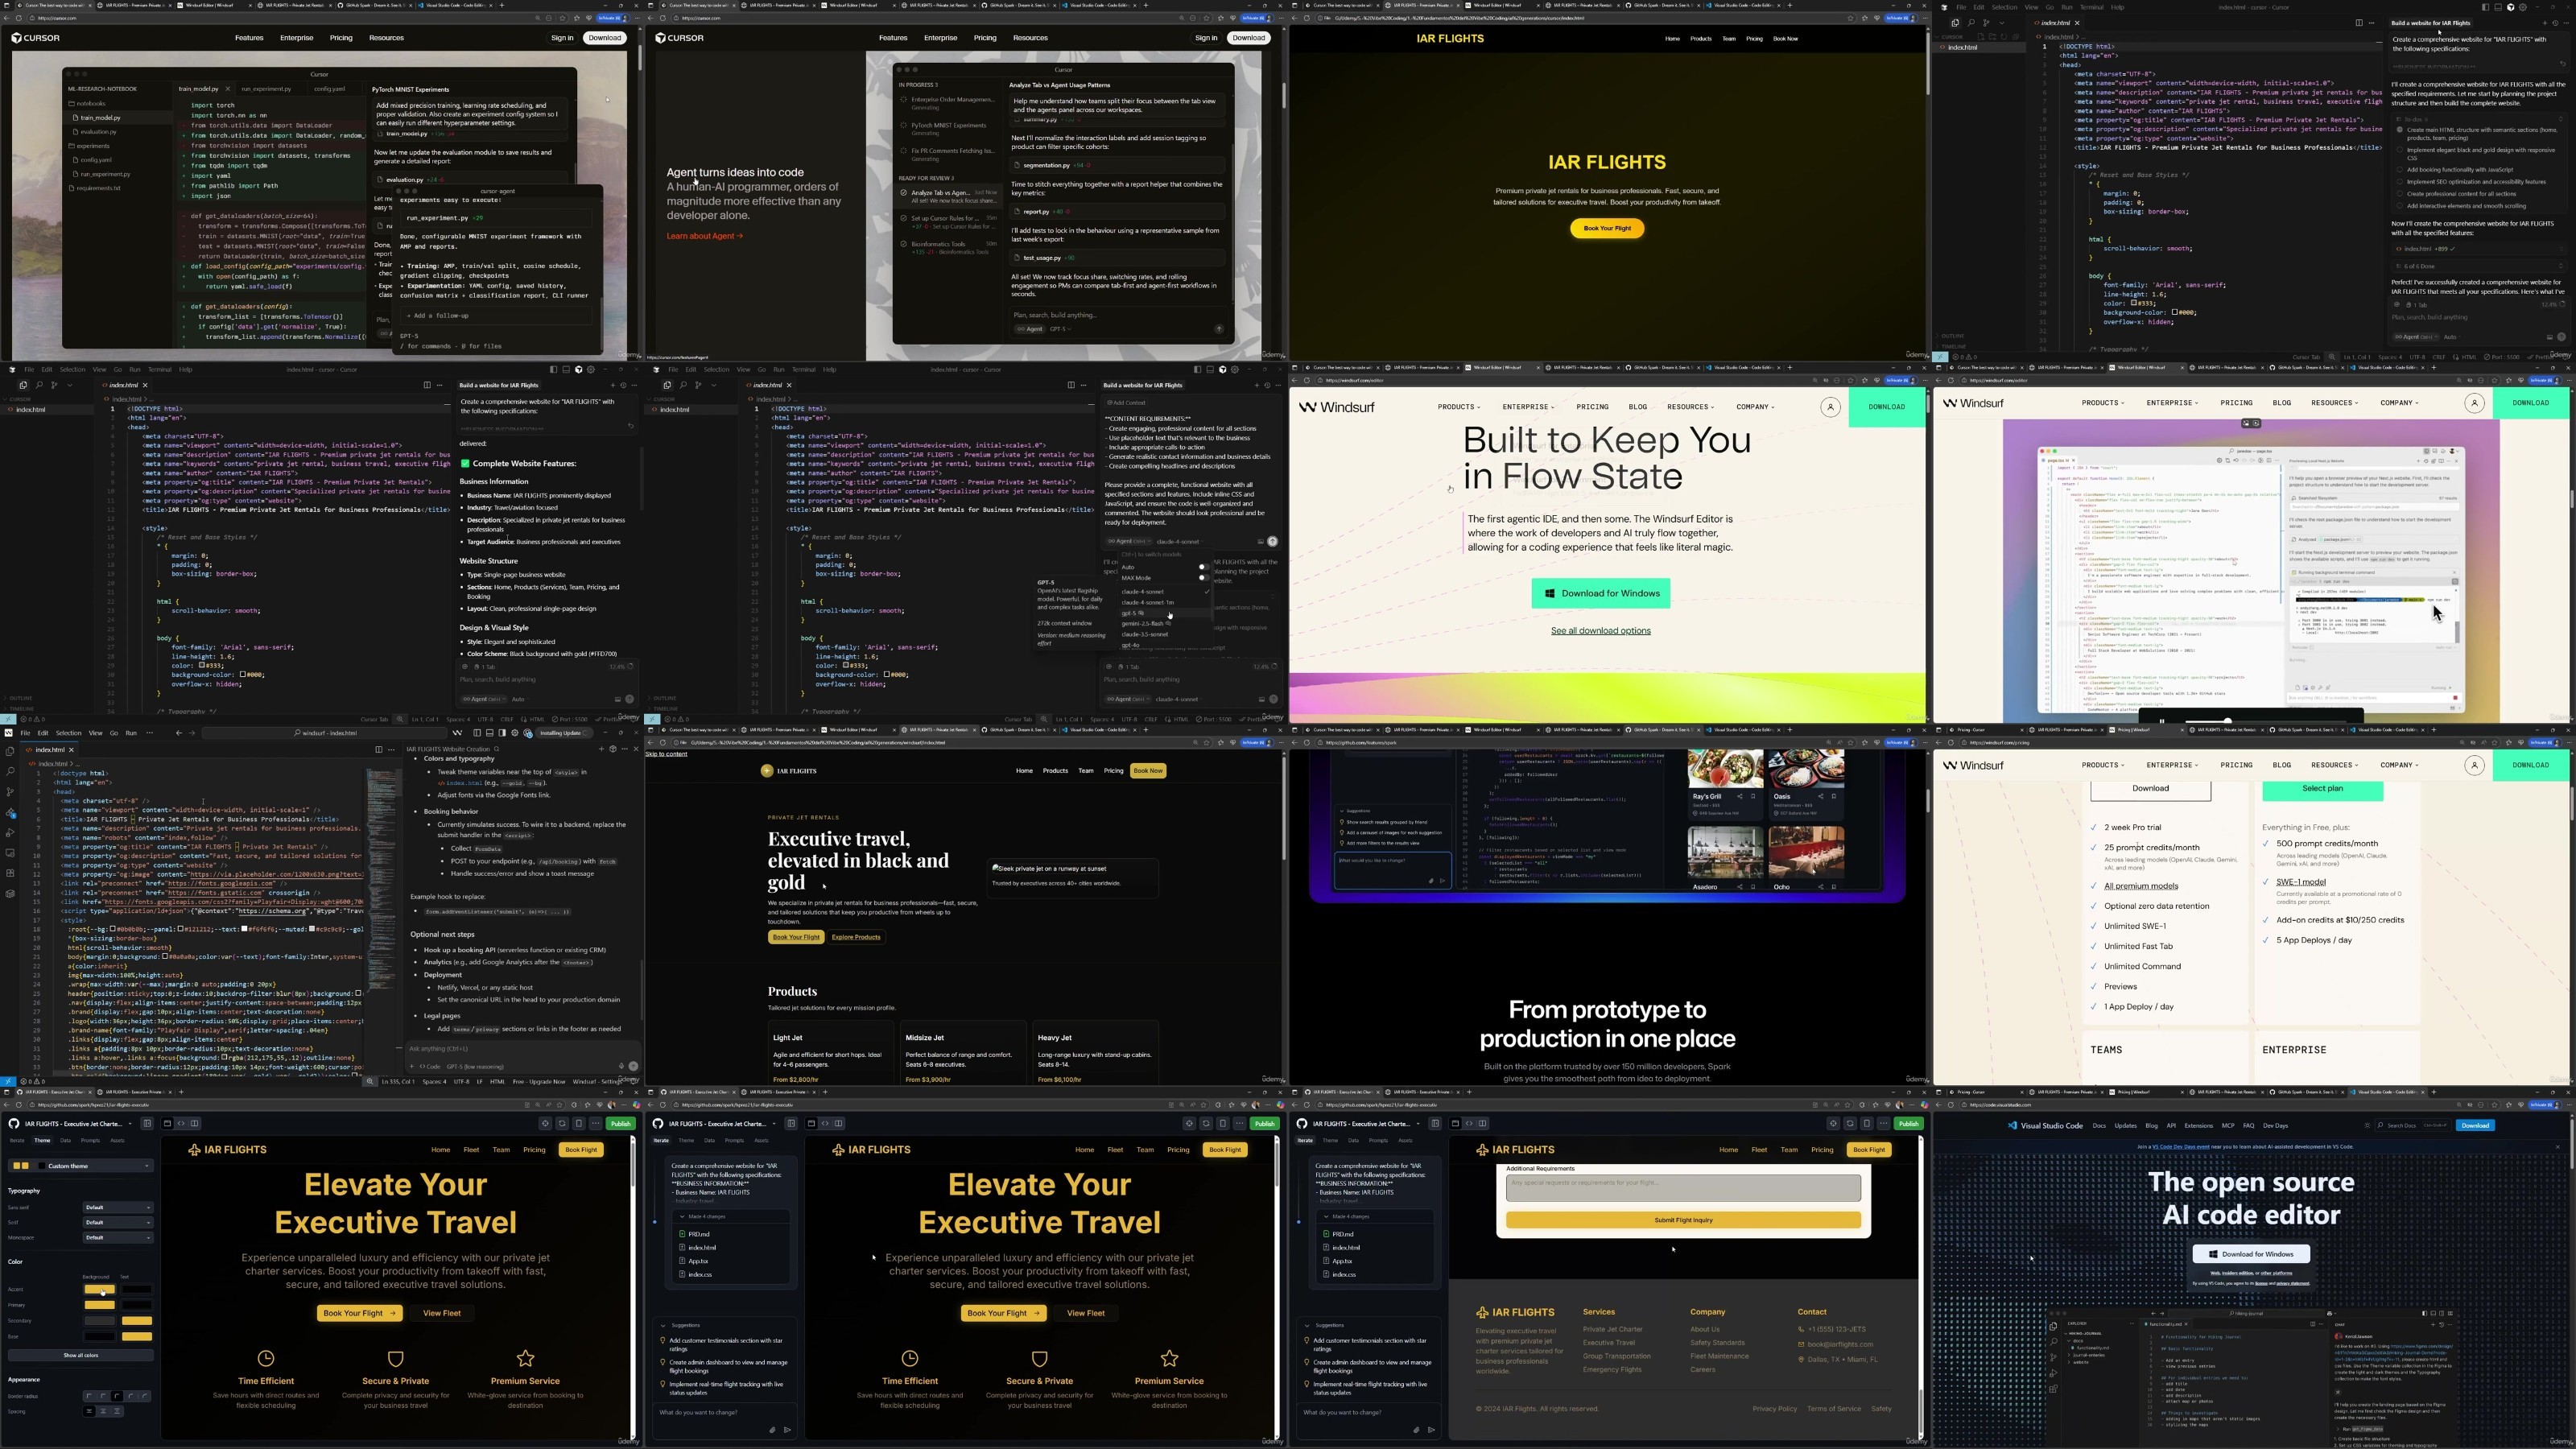Select compact Spacing option in Spark Theme panel

click(89, 1412)
